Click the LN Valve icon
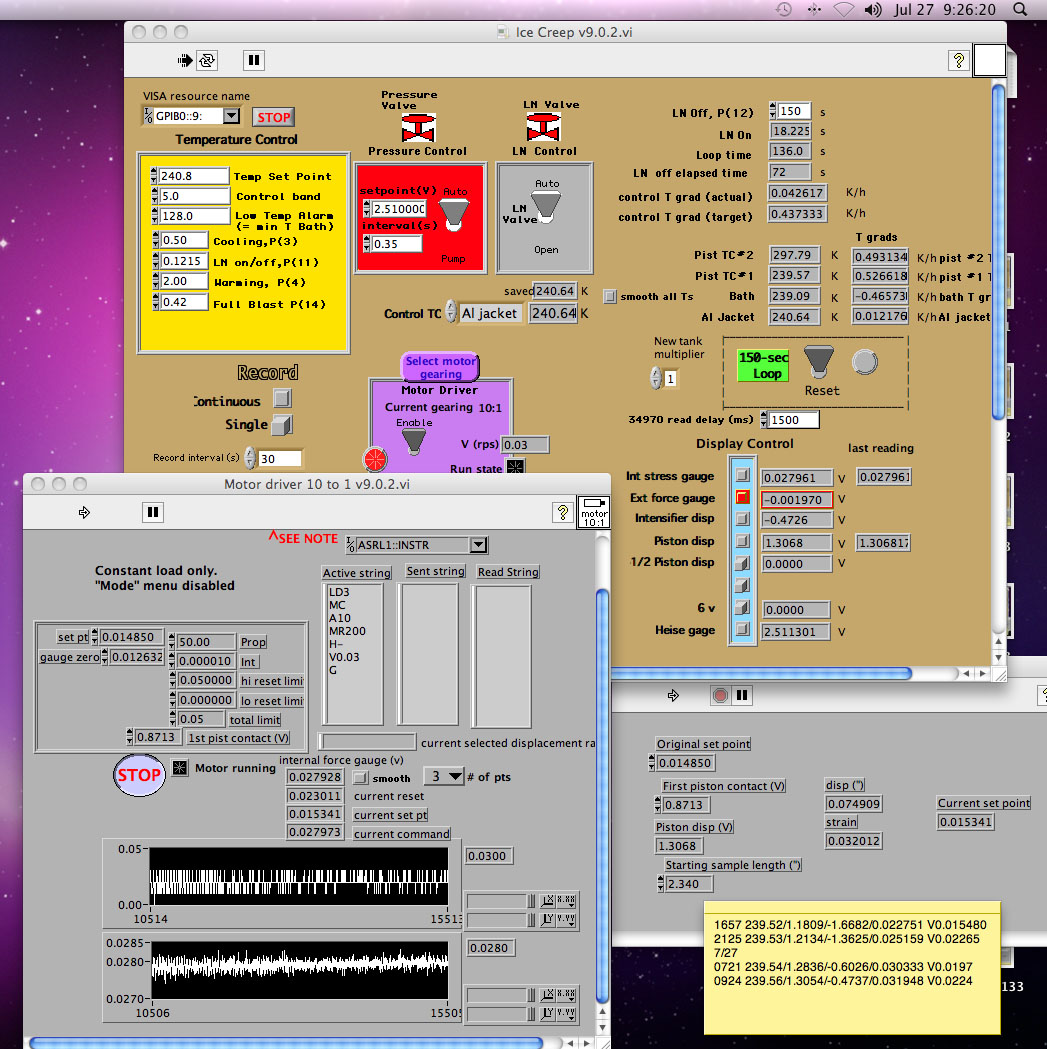The width and height of the screenshot is (1047, 1049). point(545,127)
